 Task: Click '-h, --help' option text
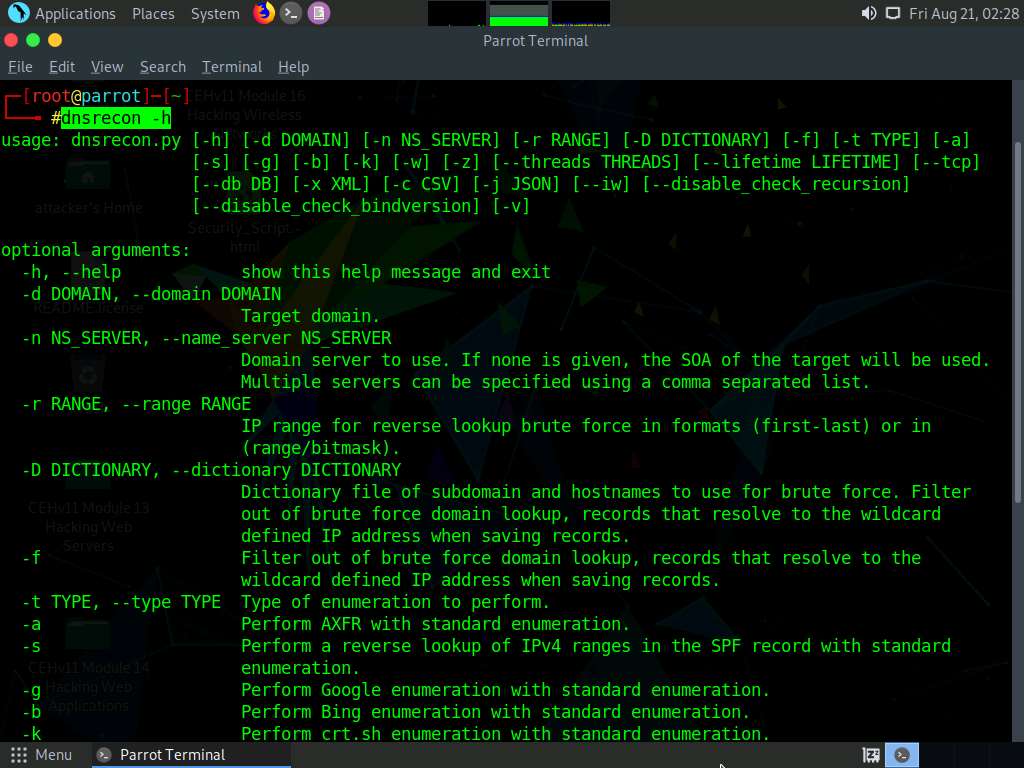click(71, 272)
